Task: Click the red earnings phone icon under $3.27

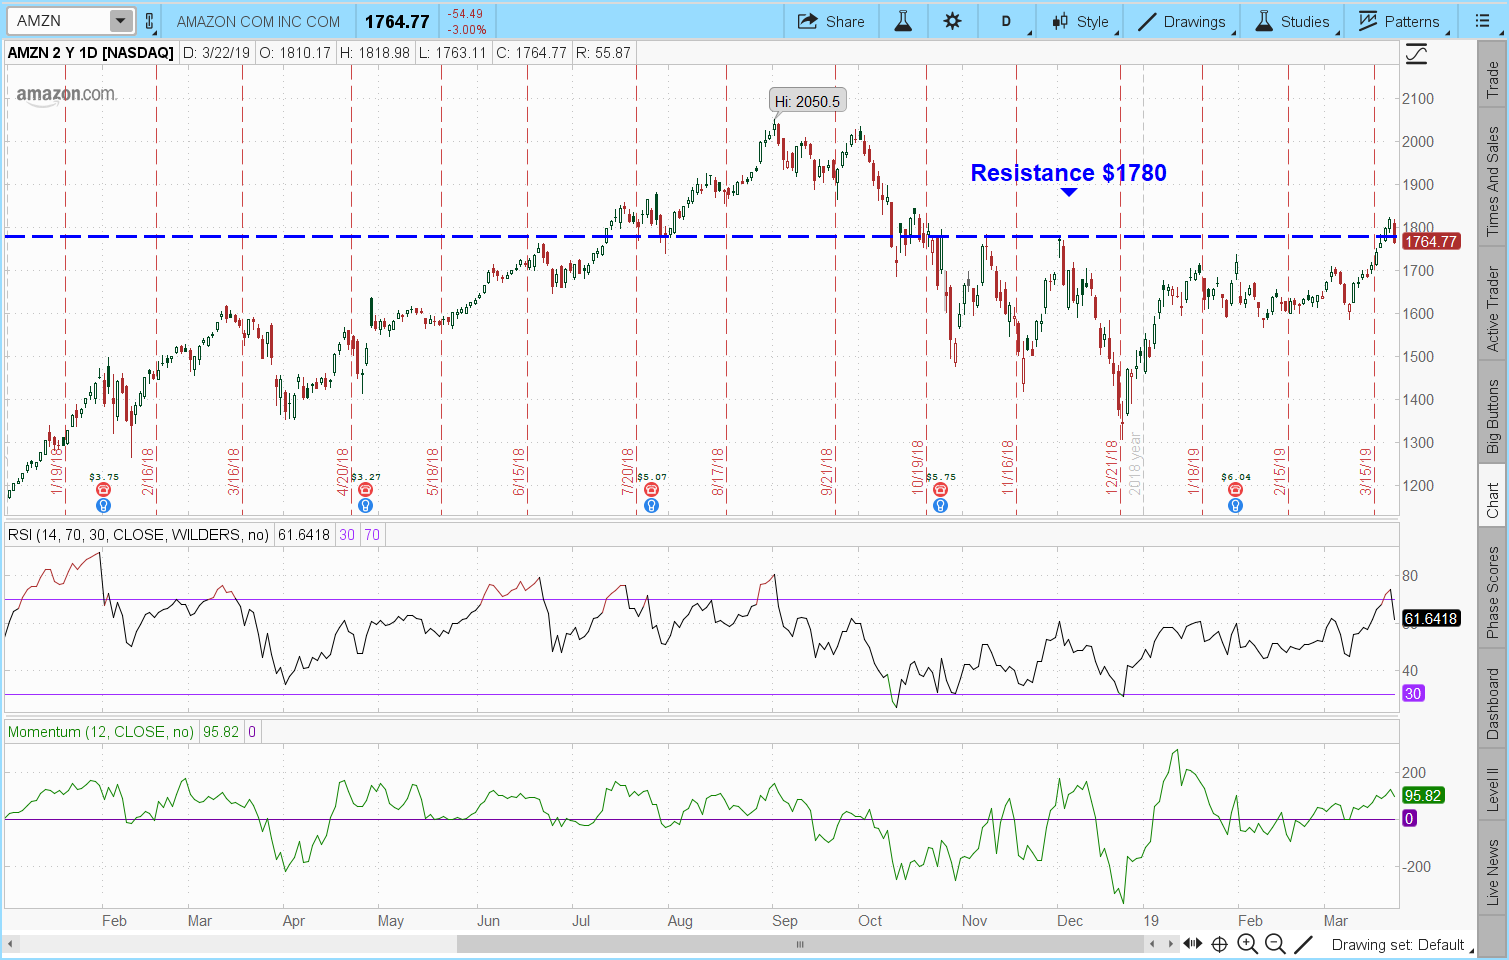Action: 365,490
